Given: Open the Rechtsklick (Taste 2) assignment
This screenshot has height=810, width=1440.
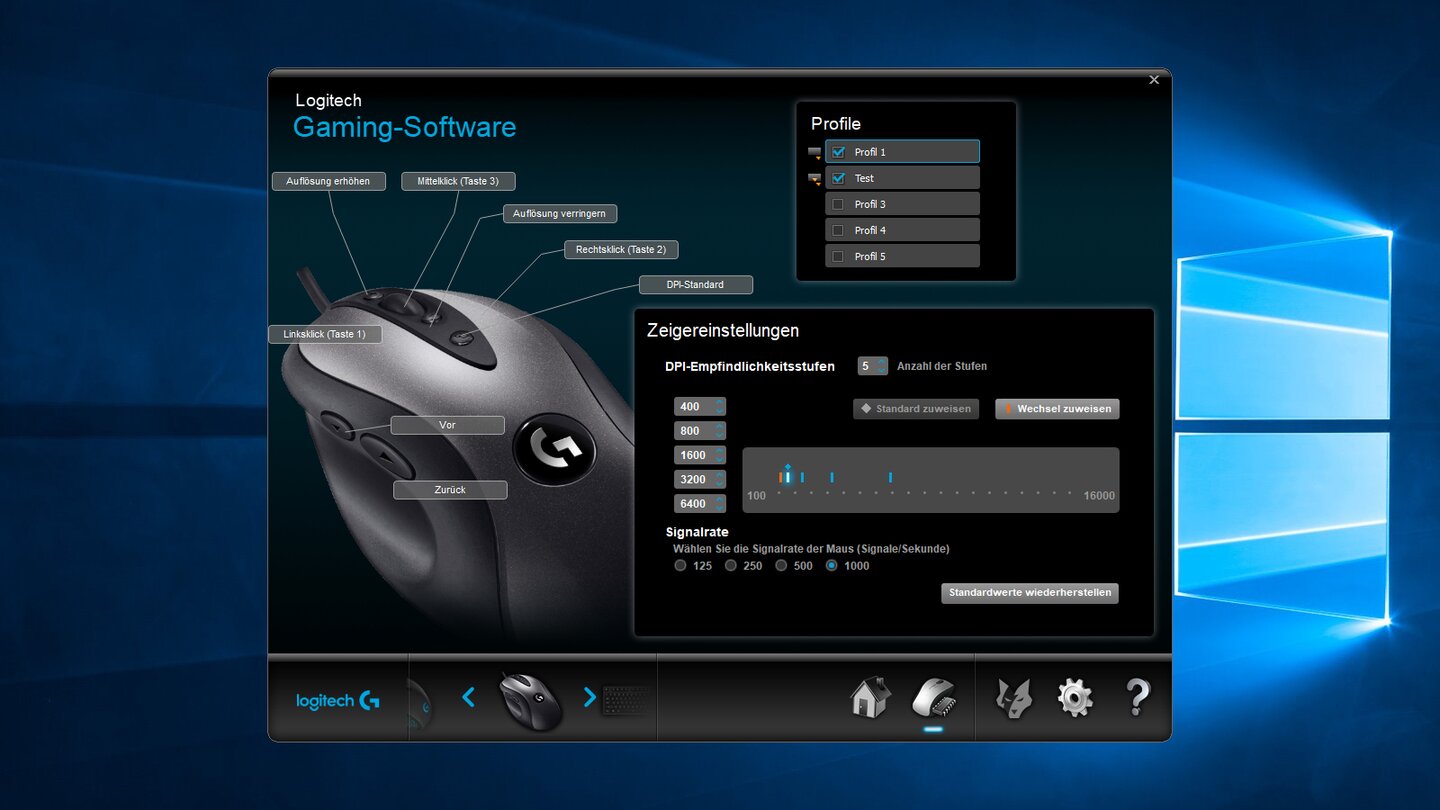Looking at the screenshot, I should point(621,249).
